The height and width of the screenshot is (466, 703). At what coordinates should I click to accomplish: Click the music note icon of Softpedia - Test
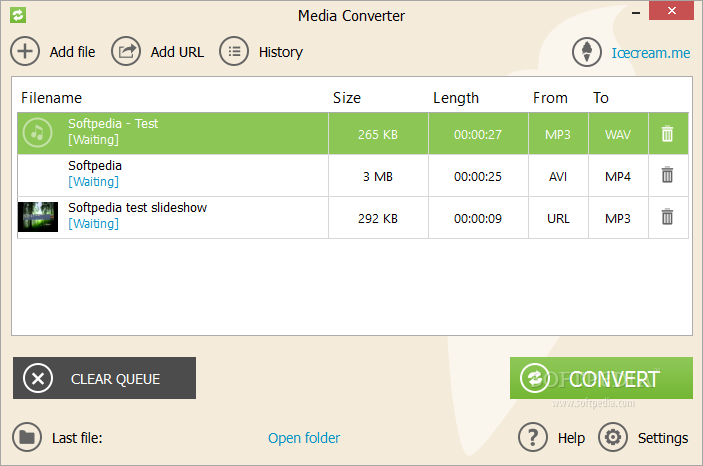coord(38,133)
